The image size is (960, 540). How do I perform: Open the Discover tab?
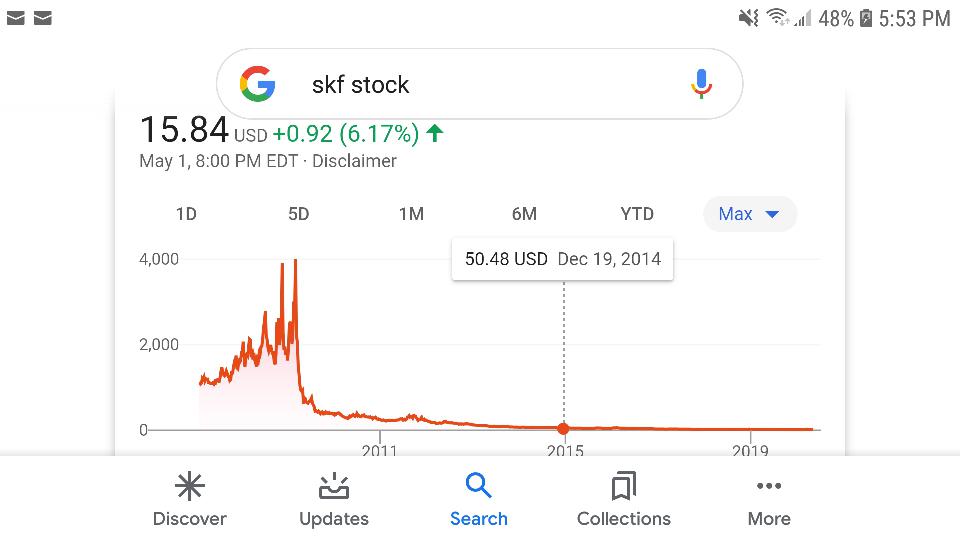click(189, 500)
